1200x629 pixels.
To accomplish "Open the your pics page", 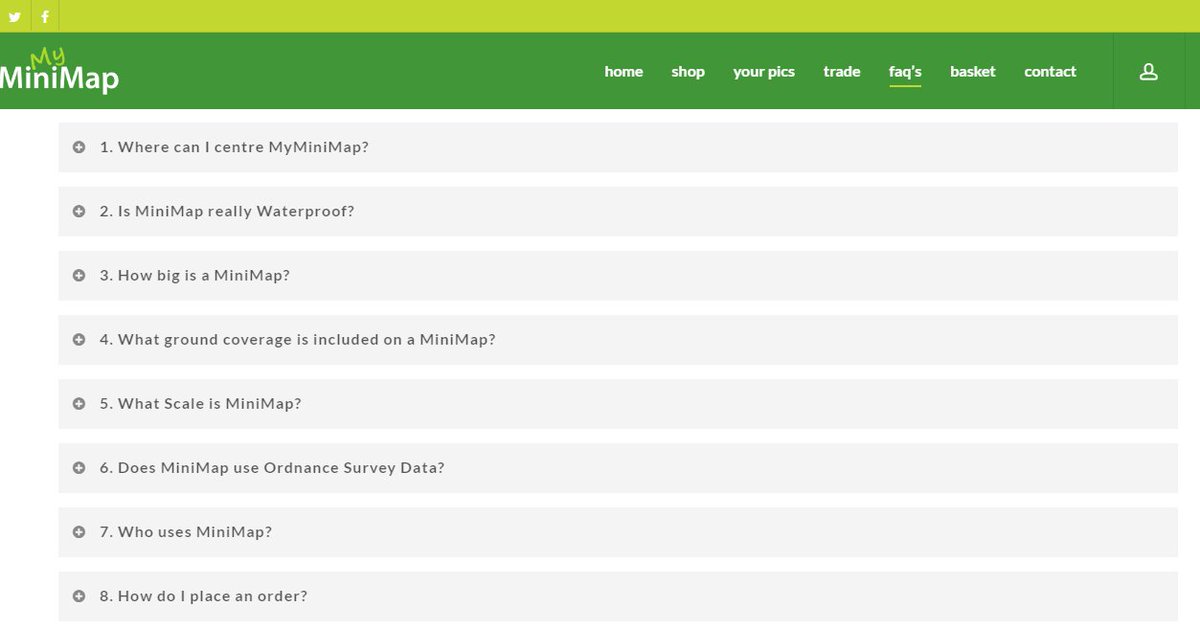I will pos(764,72).
